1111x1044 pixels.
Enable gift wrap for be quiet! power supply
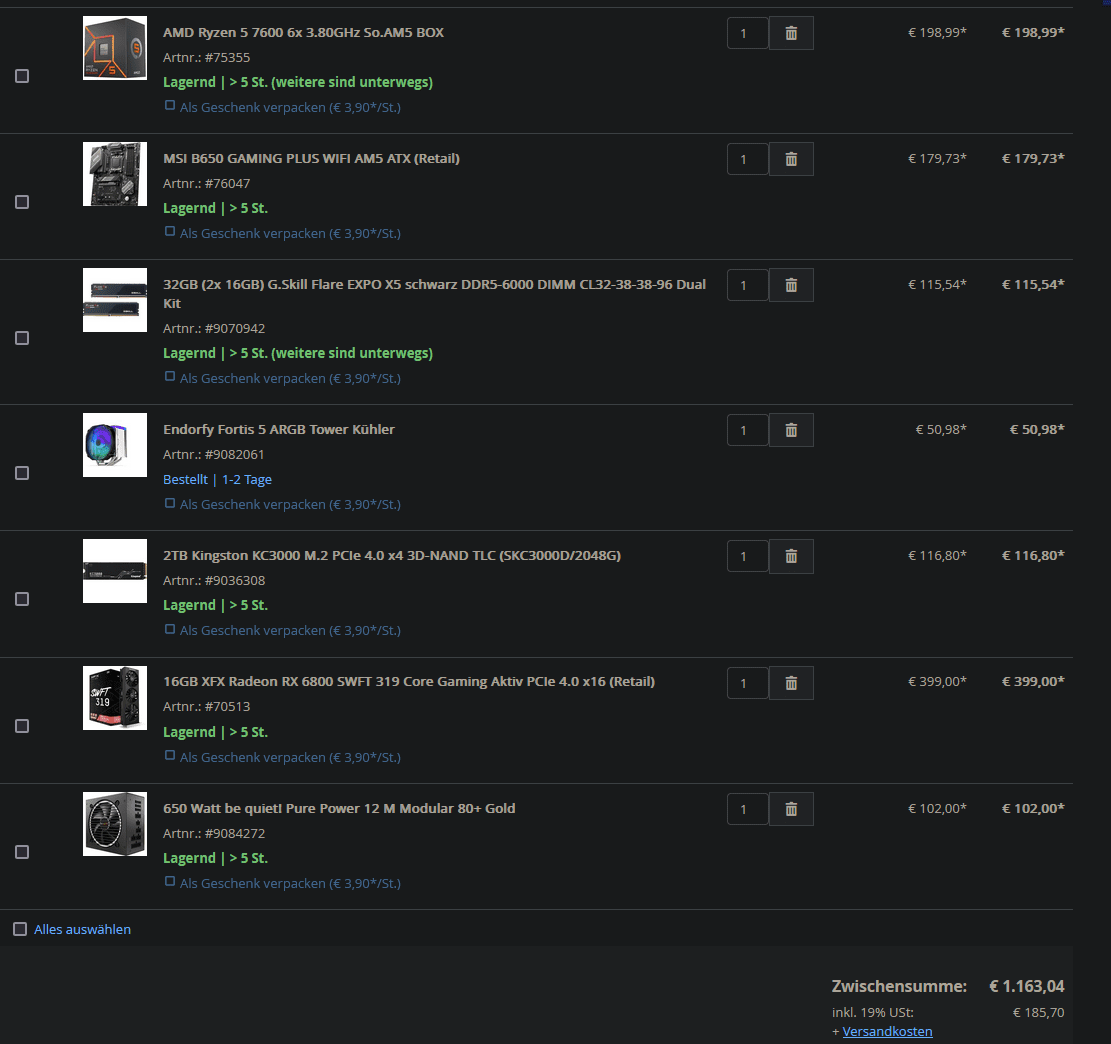(170, 882)
